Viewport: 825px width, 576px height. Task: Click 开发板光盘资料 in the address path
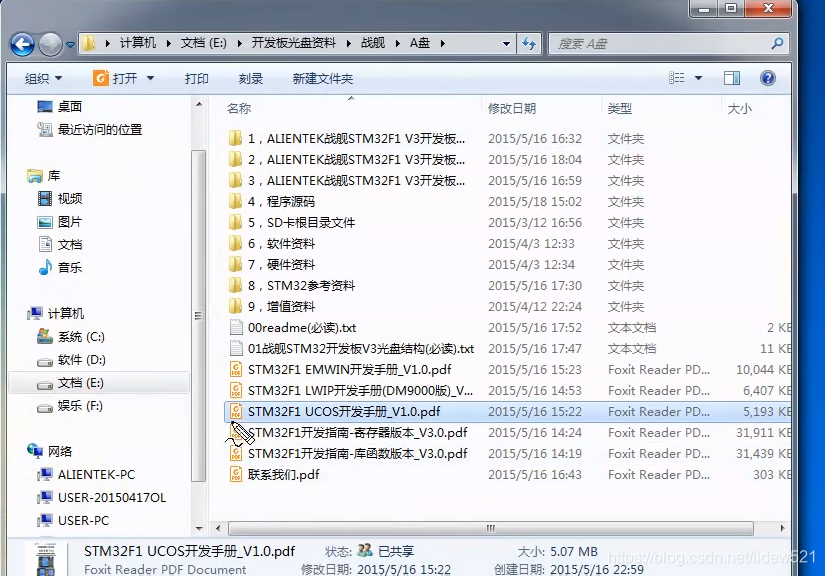tap(294, 43)
